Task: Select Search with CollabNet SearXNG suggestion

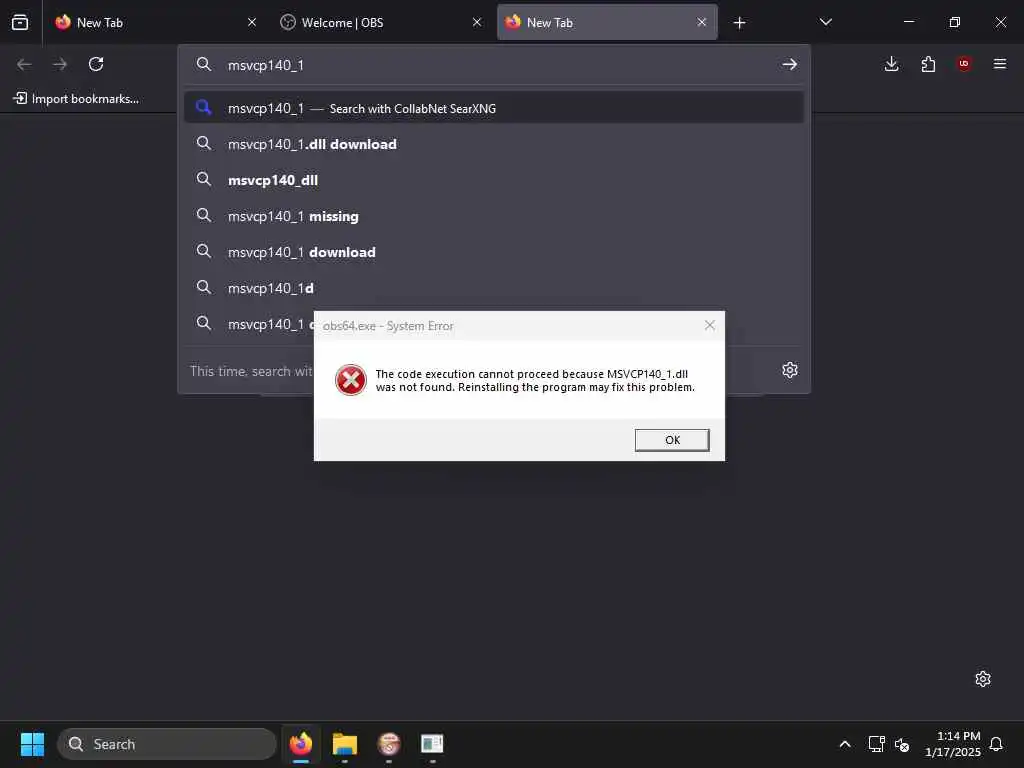Action: click(494, 108)
